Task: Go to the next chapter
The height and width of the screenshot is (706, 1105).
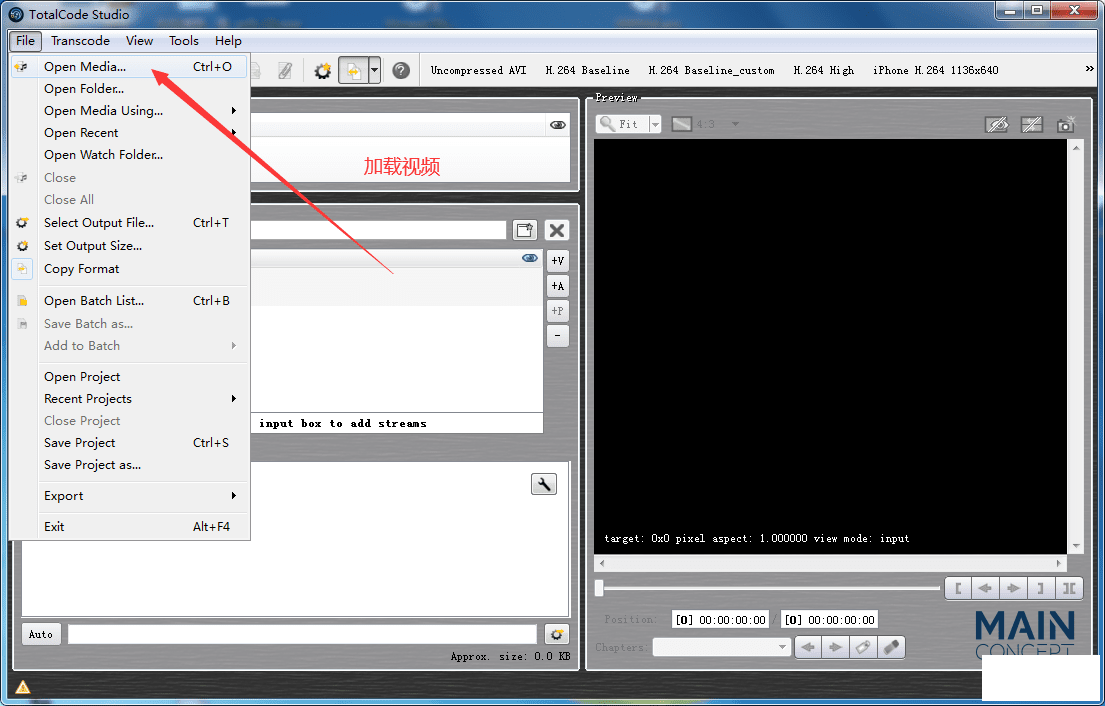Action: [x=836, y=647]
